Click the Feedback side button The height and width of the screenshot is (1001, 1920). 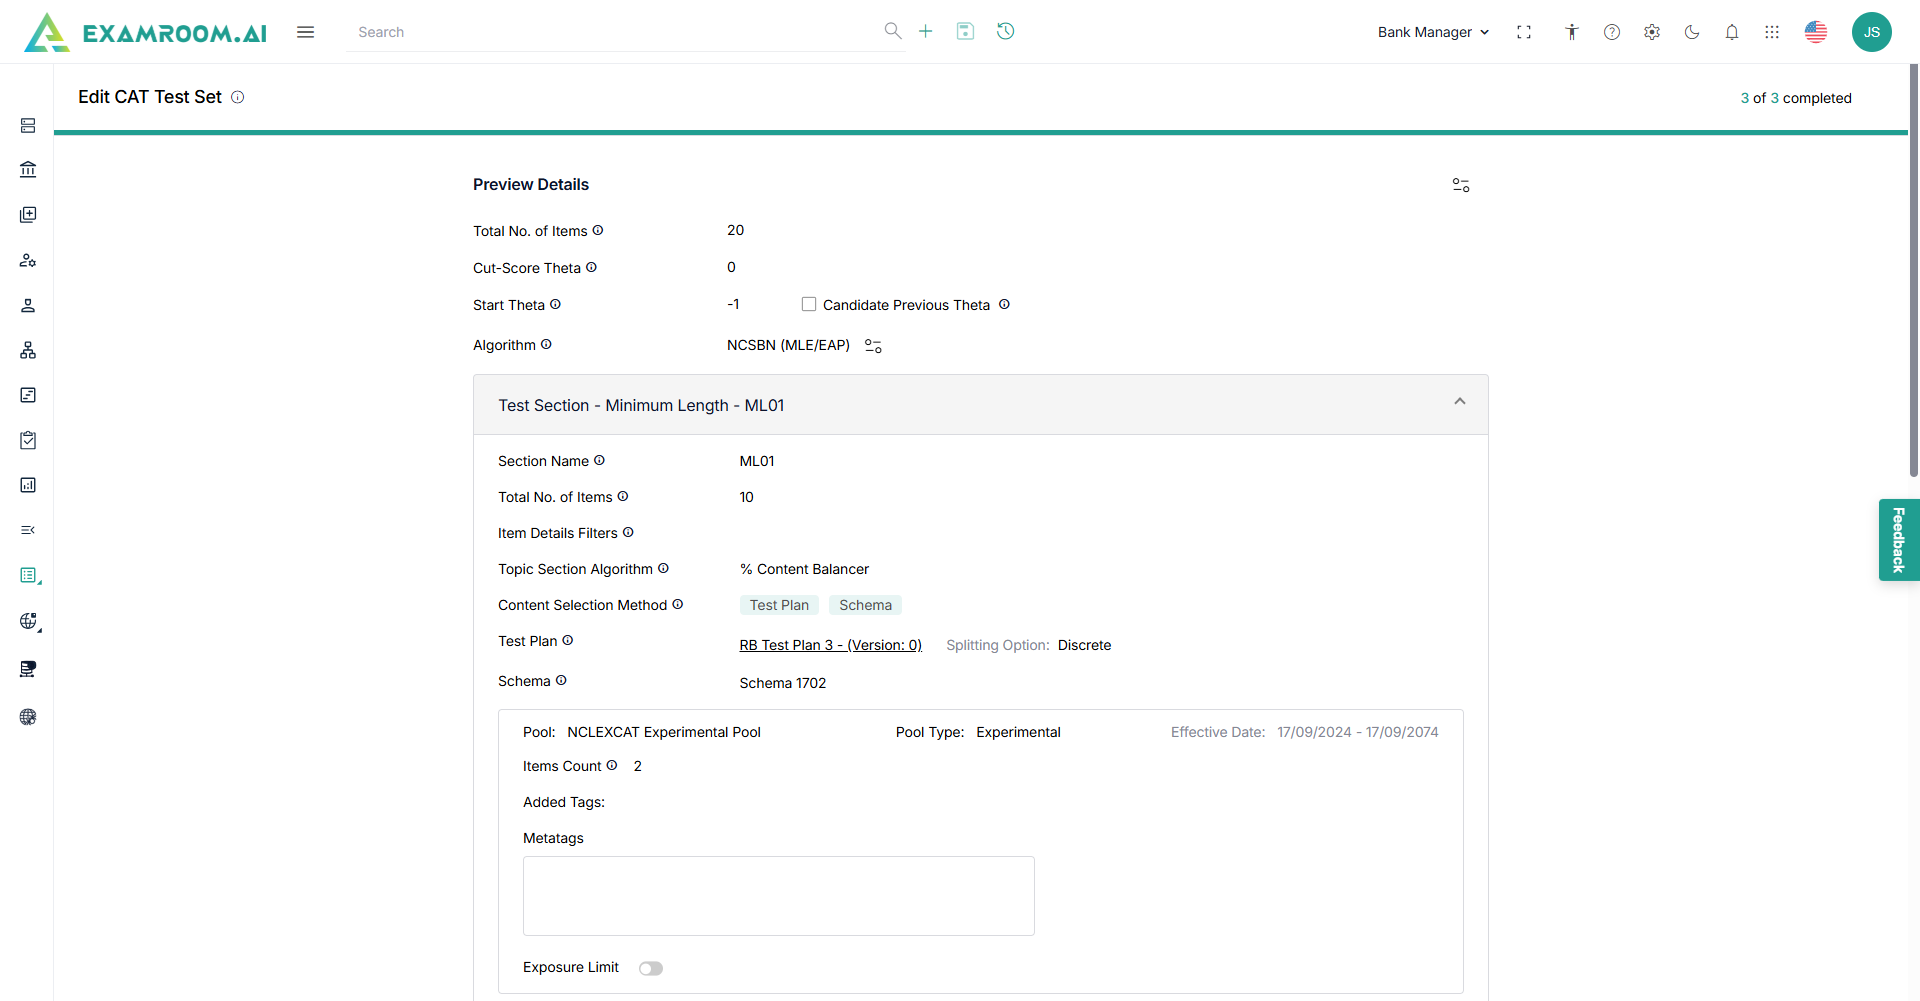(1898, 540)
